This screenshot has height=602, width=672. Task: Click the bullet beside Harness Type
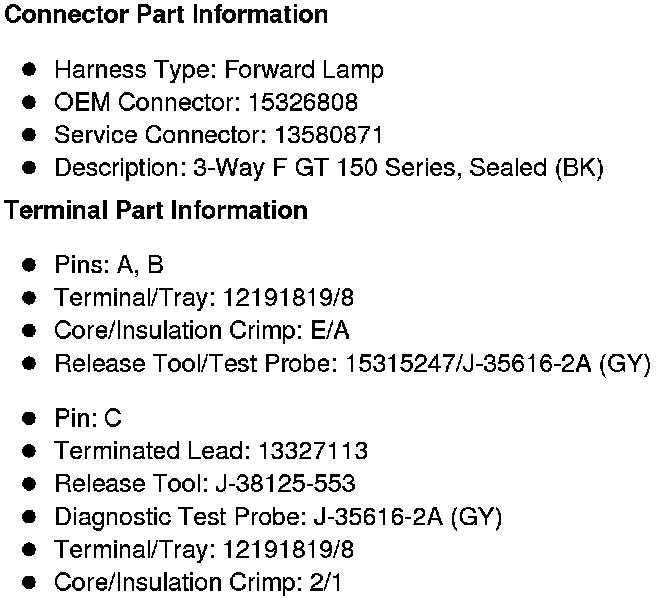pos(30,70)
